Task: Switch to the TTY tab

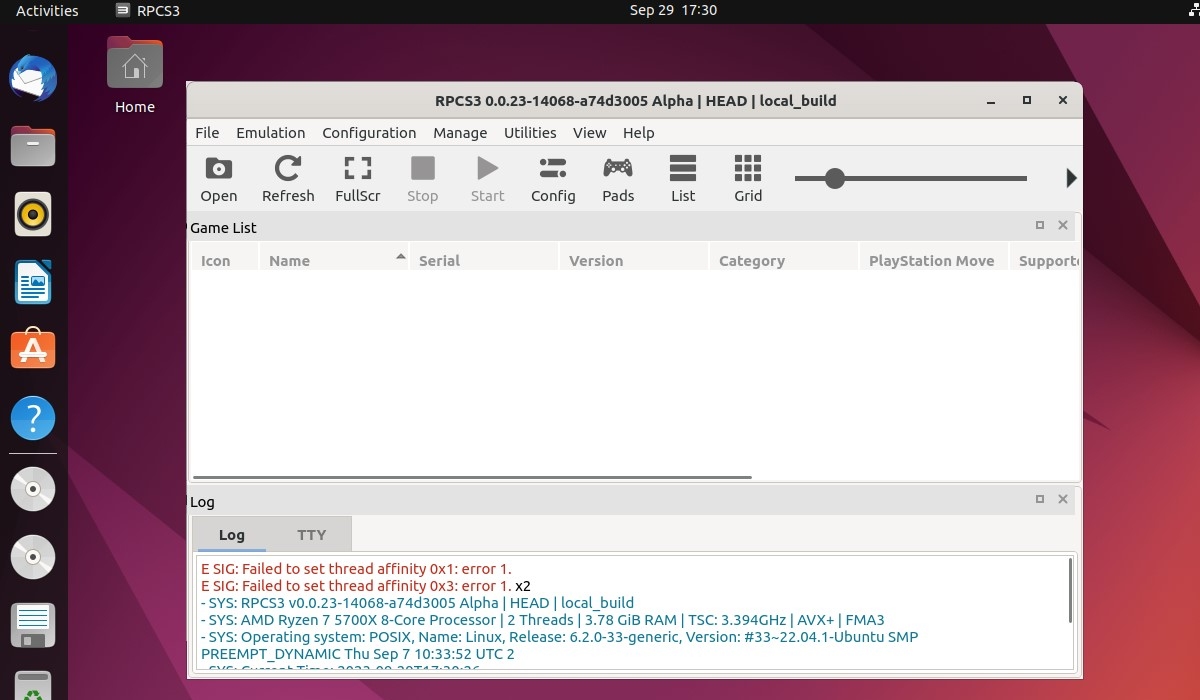Action: (311, 535)
